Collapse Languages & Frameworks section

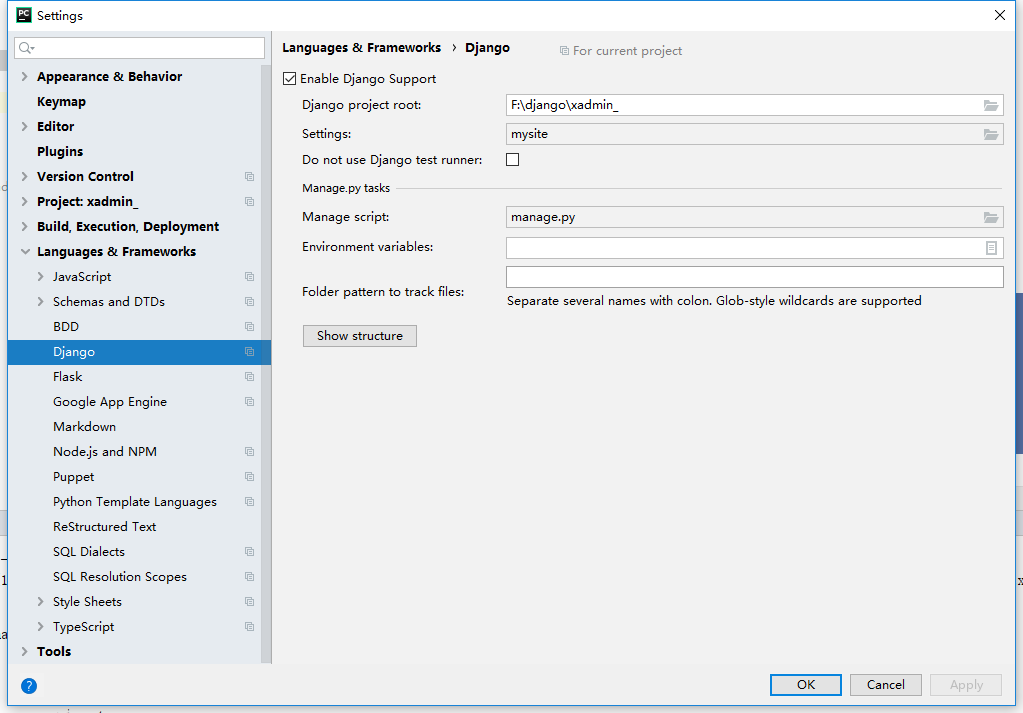click(25, 252)
